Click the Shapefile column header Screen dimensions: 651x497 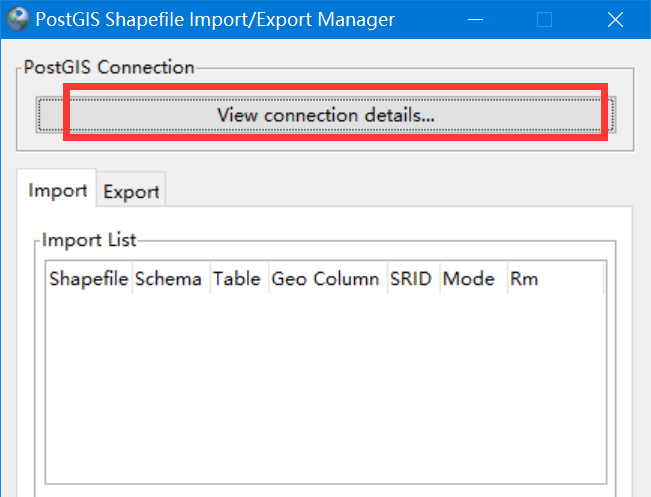tap(88, 279)
